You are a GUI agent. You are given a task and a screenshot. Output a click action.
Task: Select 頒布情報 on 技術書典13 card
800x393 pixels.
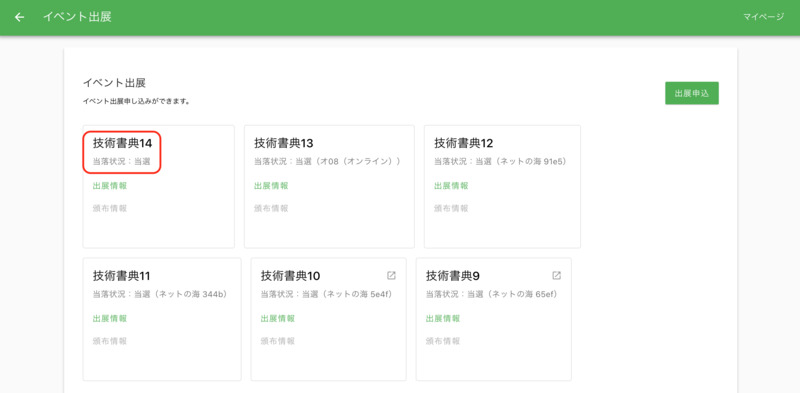271,208
